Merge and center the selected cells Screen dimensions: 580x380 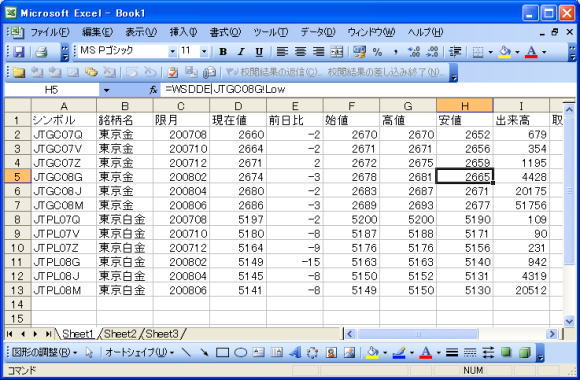point(337,52)
